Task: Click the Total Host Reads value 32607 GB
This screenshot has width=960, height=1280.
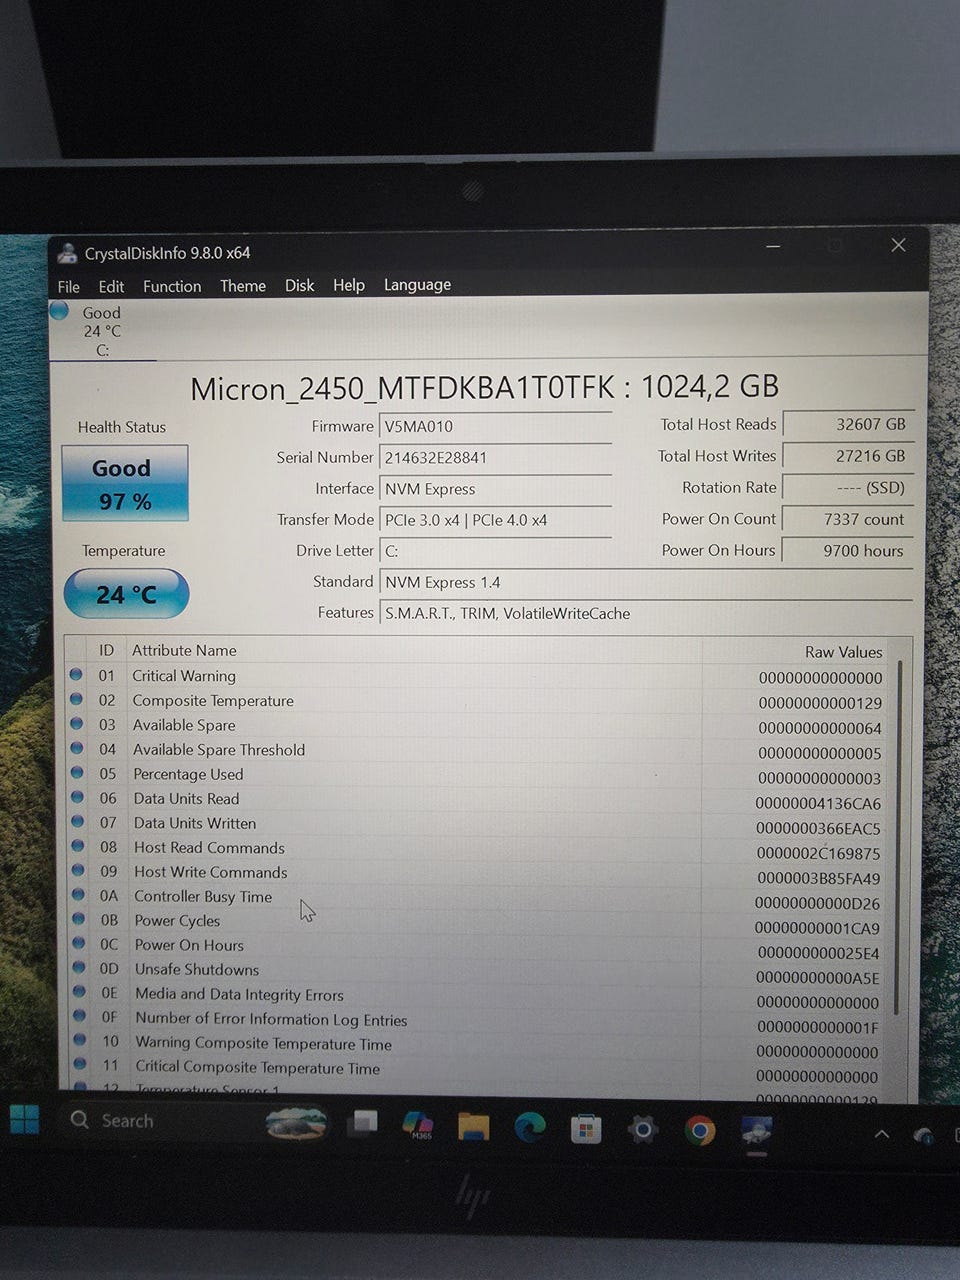Action: (847, 424)
